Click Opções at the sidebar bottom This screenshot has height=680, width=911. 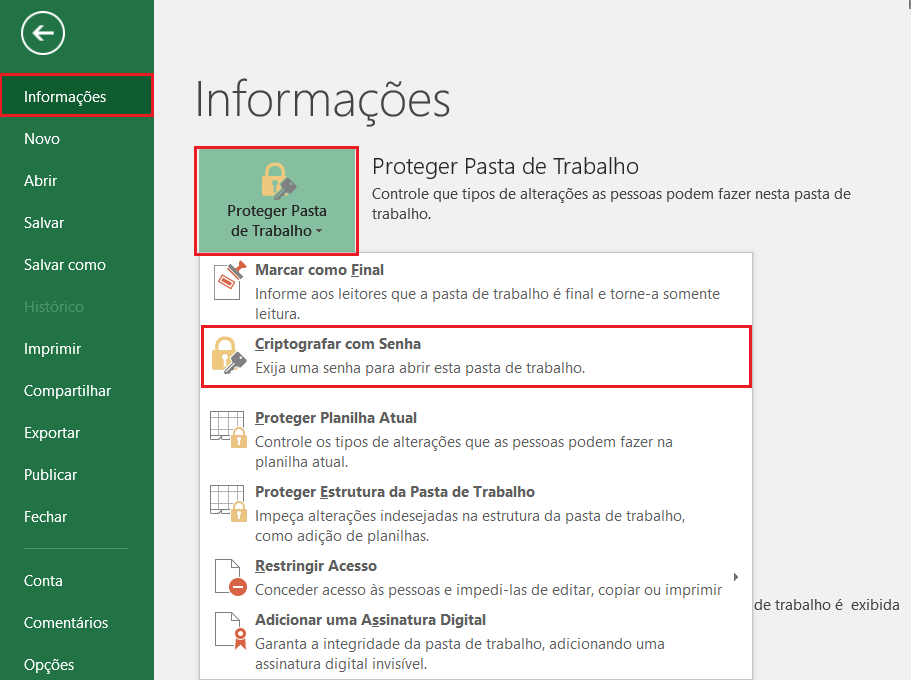pyautogui.click(x=49, y=665)
